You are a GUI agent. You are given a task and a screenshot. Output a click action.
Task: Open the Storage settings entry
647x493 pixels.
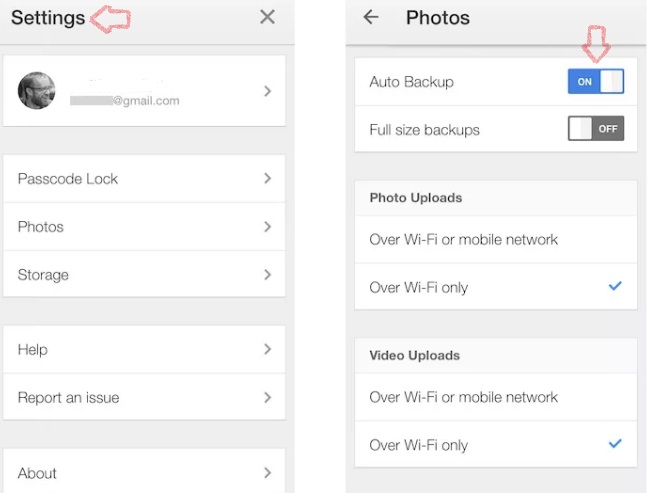coord(43,275)
